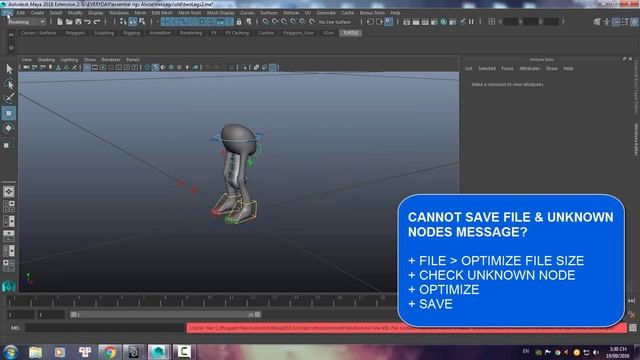The height and width of the screenshot is (360, 640).
Task: Click the Open Scene folder icon
Action: [x=69, y=22]
